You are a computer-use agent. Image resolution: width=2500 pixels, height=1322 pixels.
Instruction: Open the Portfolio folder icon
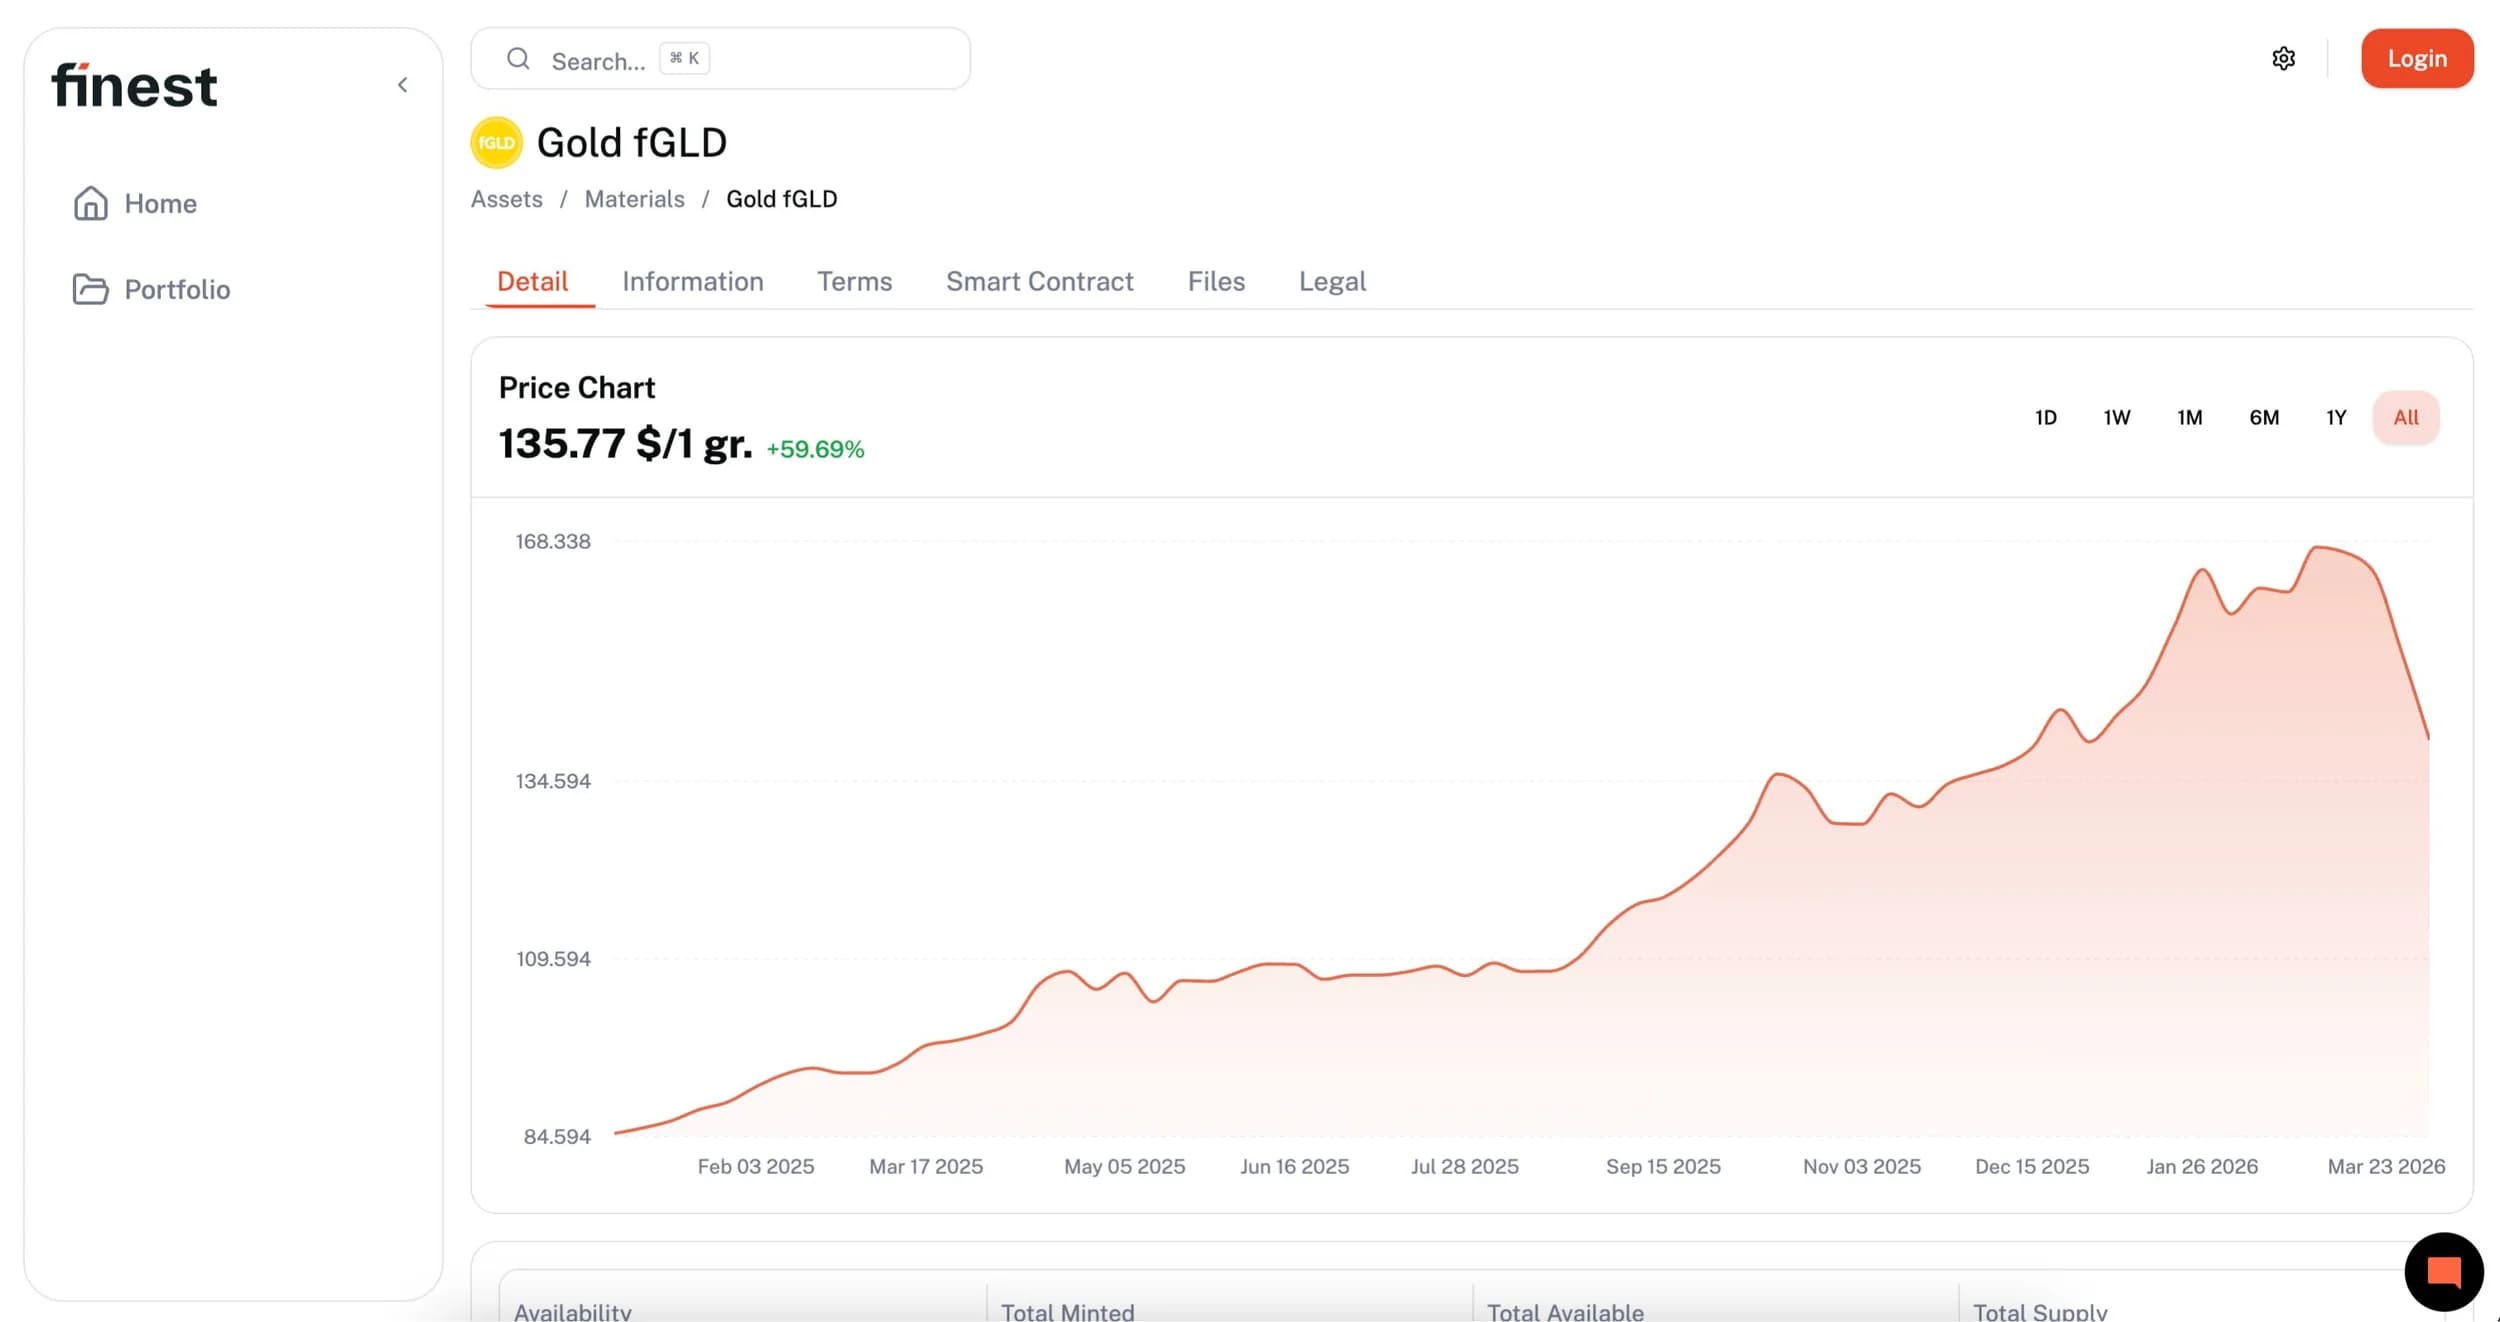[91, 289]
